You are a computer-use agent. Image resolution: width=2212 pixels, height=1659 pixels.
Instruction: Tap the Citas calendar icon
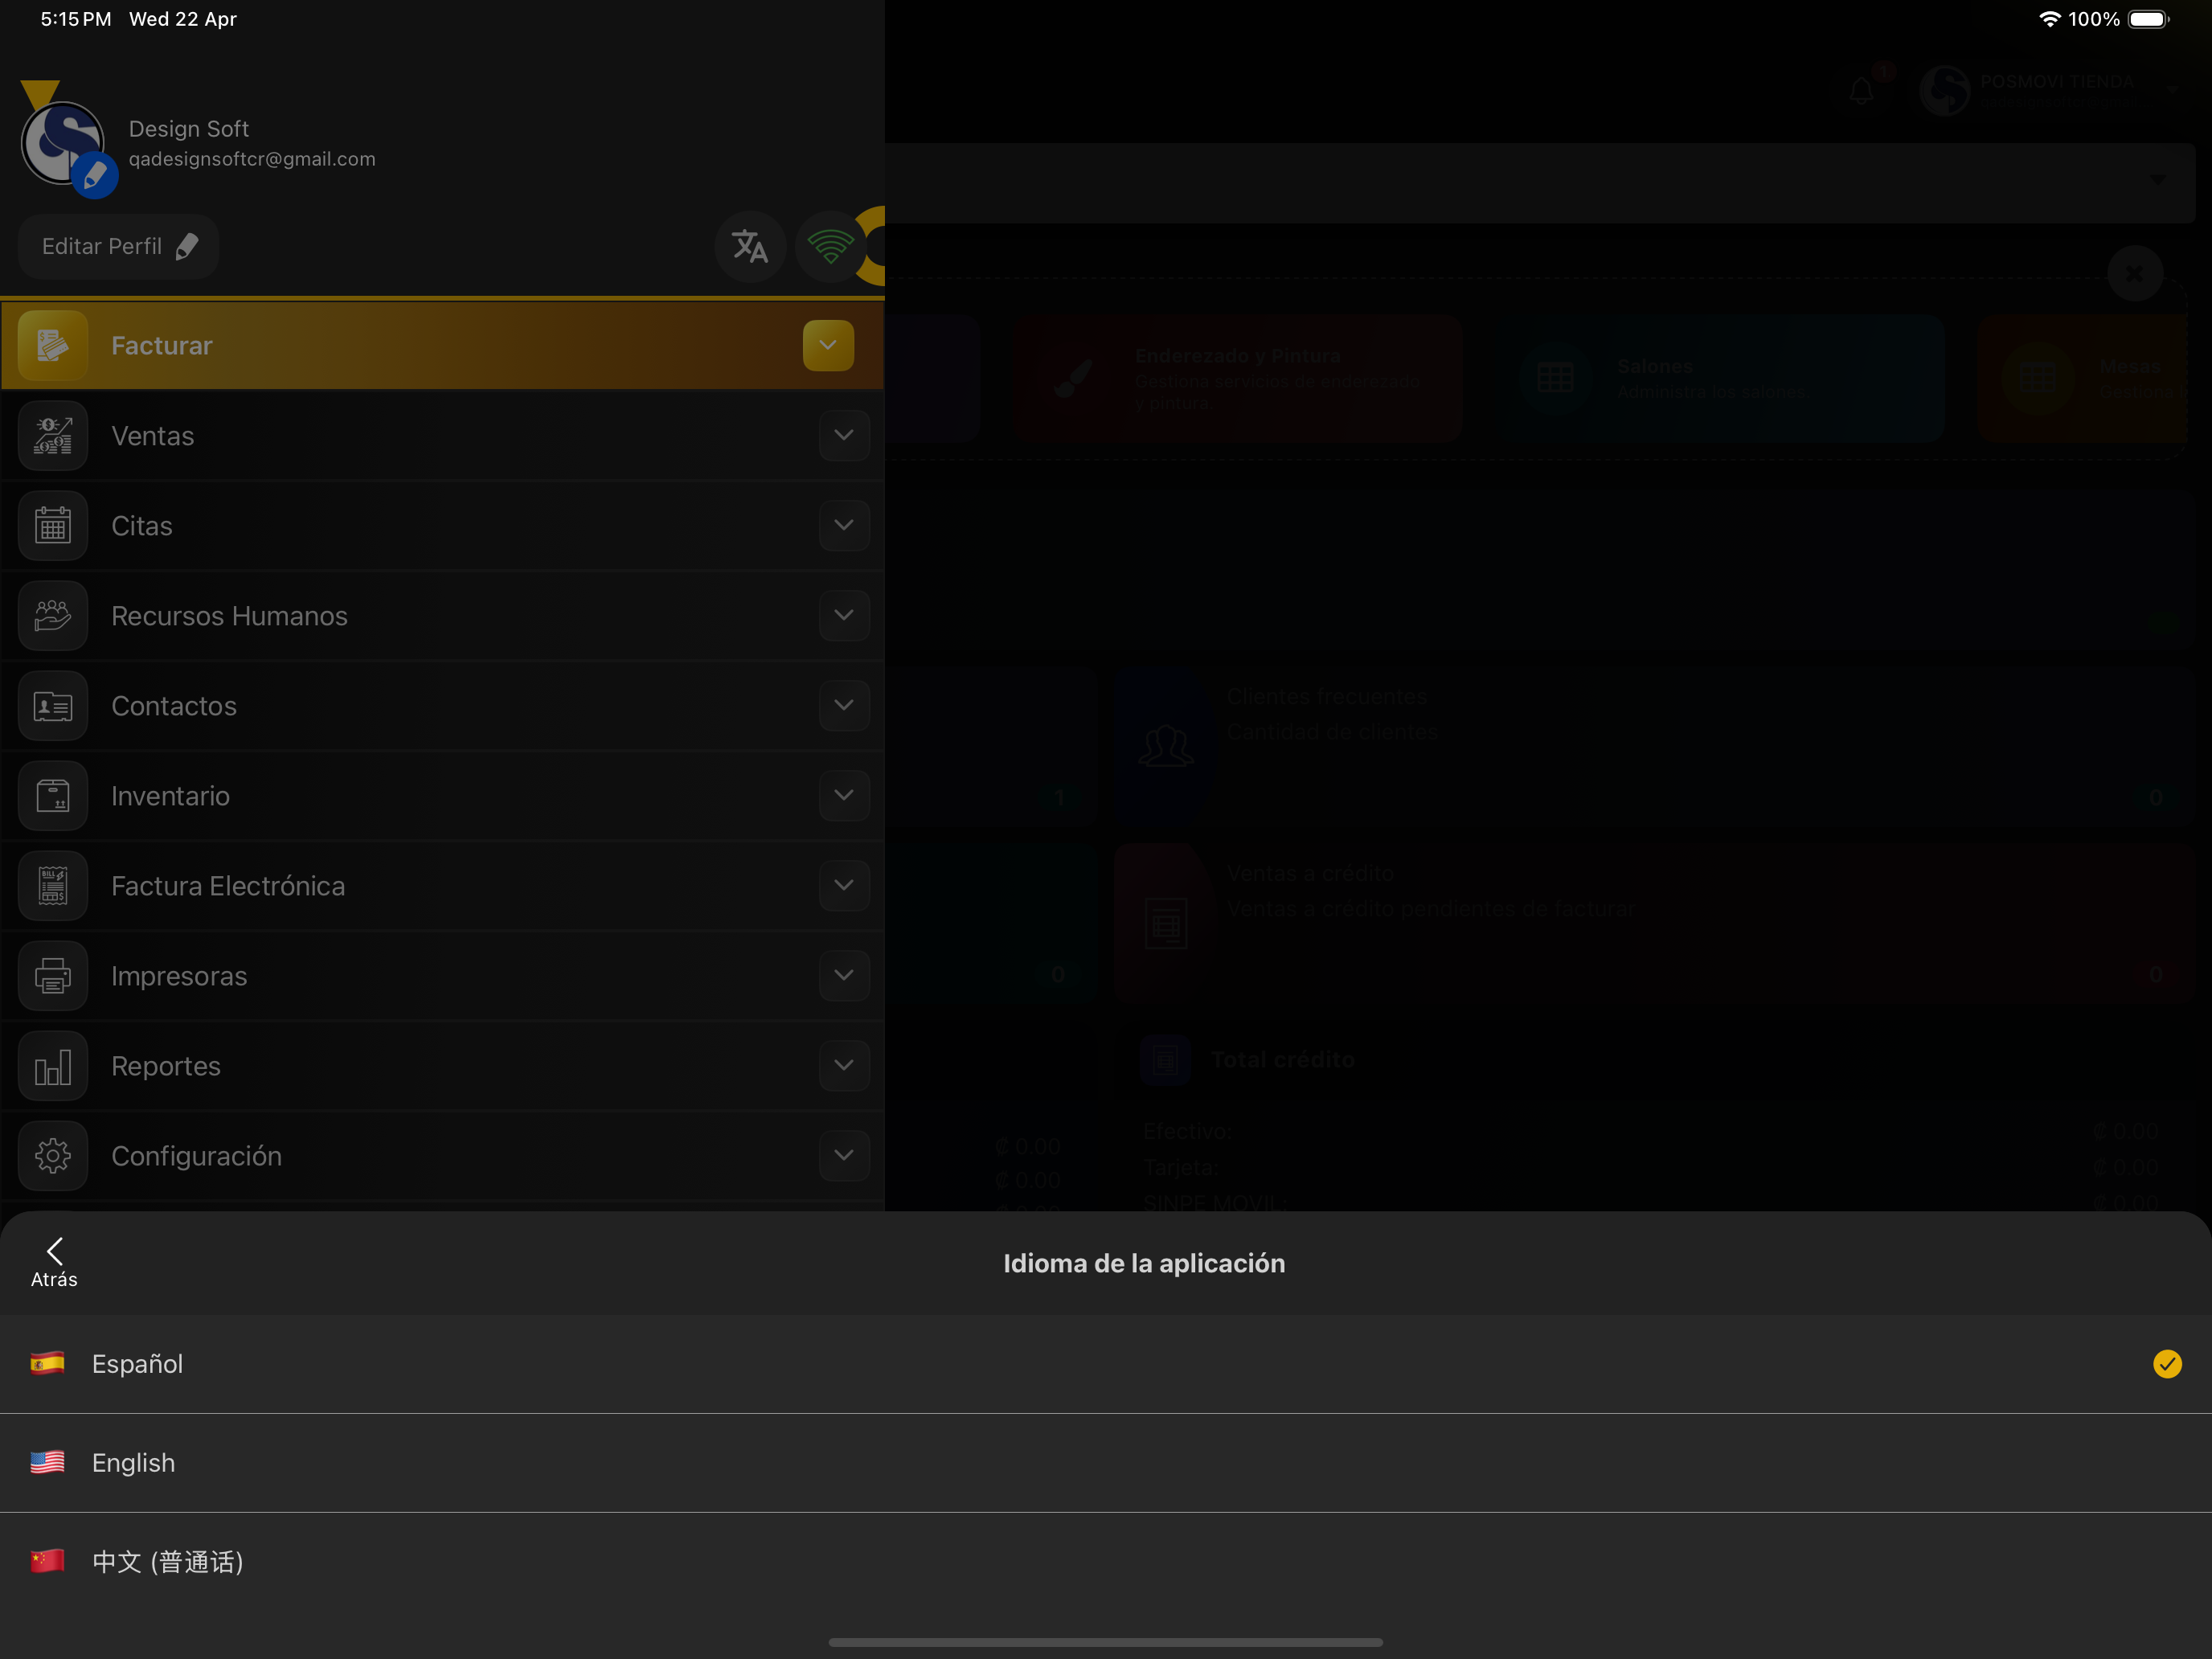[x=53, y=525]
